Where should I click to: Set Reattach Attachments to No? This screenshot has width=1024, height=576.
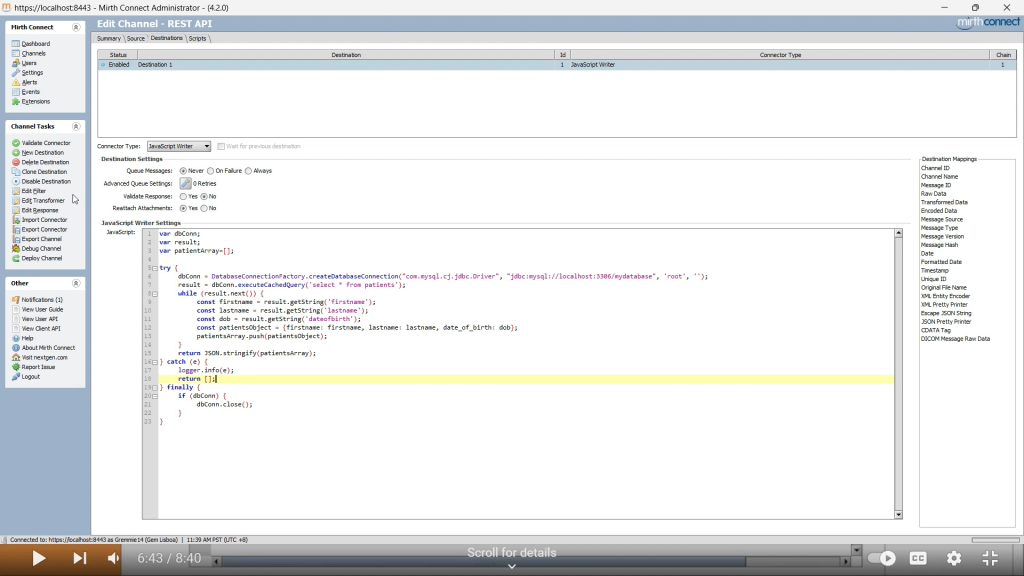(204, 208)
